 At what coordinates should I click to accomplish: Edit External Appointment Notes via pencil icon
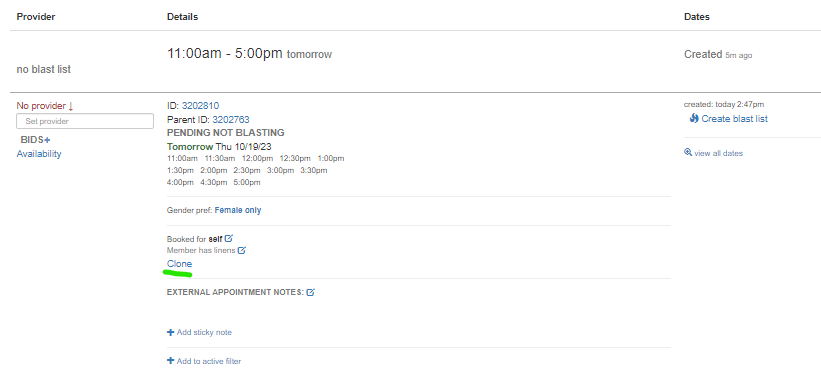(310, 292)
